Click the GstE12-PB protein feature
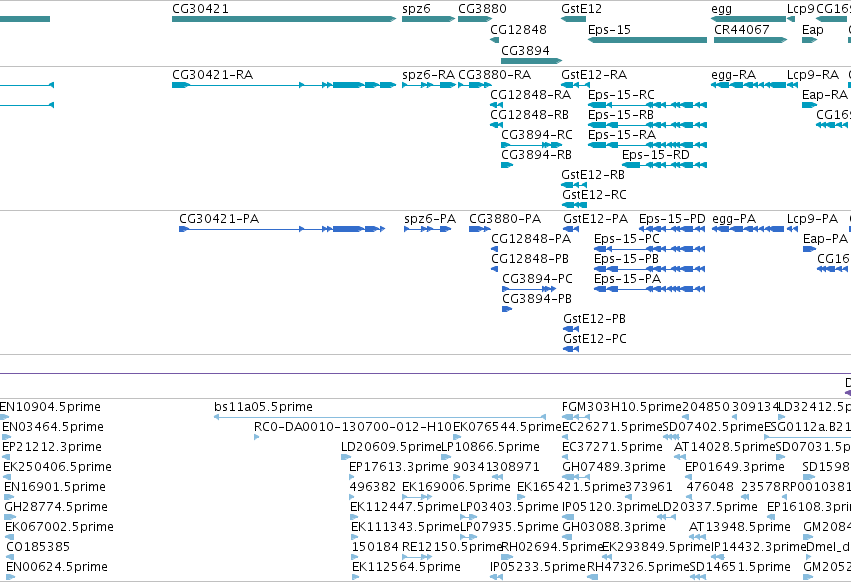This screenshot has width=851, height=582. tap(571, 329)
